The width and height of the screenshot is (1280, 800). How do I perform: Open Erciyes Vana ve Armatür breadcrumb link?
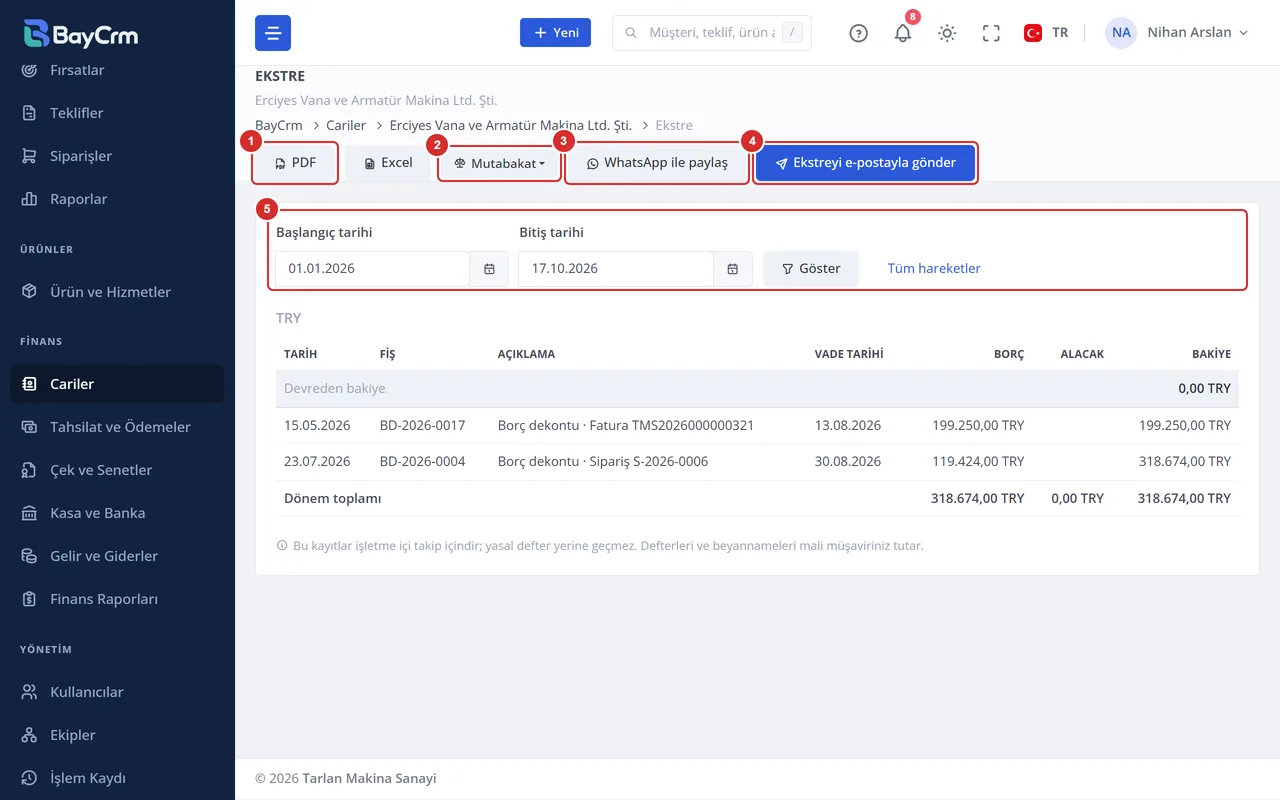pos(511,125)
